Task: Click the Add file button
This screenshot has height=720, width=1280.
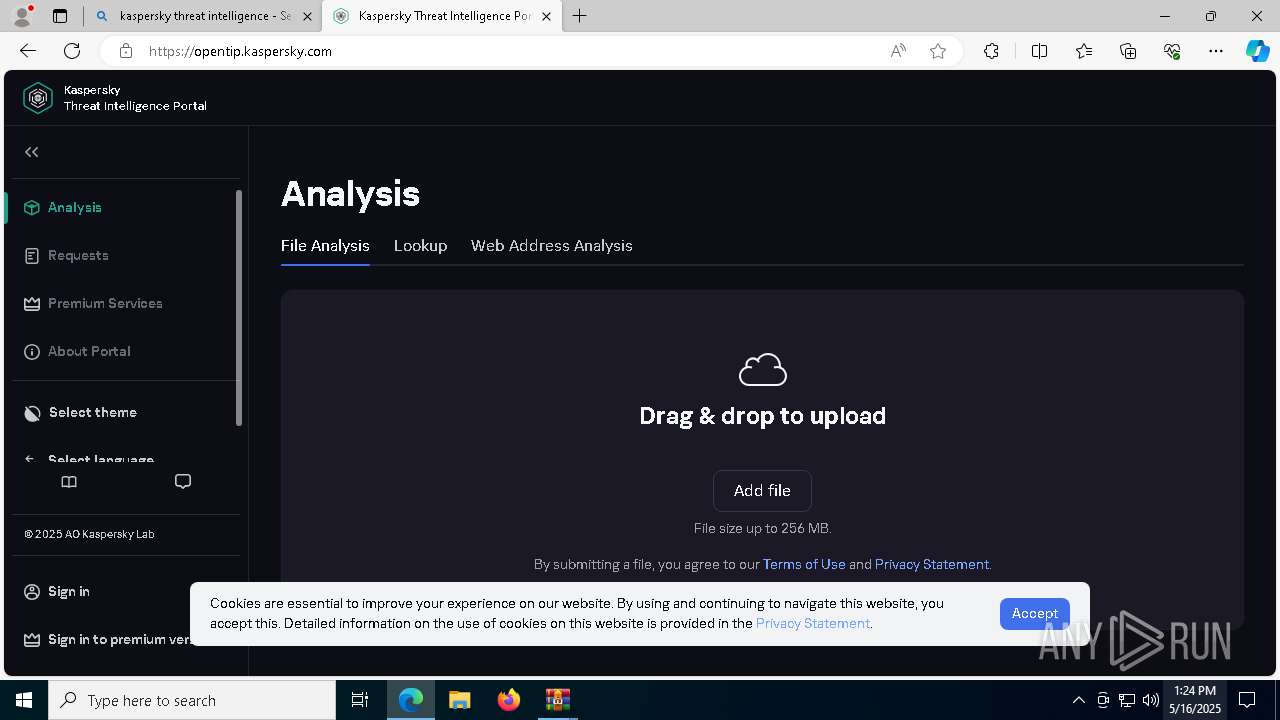Action: pos(762,491)
